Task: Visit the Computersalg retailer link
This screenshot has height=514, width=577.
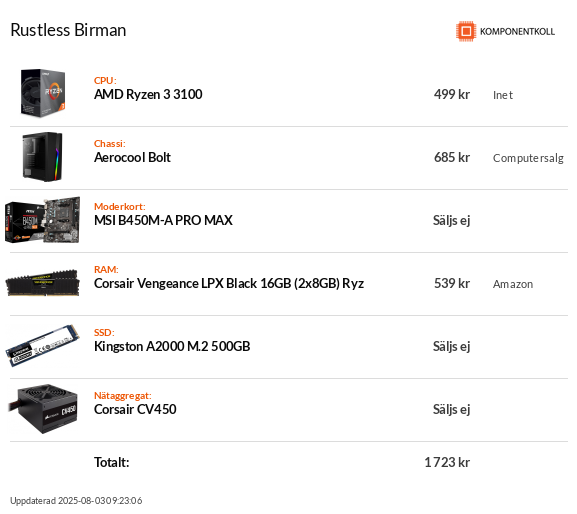Action: click(528, 158)
